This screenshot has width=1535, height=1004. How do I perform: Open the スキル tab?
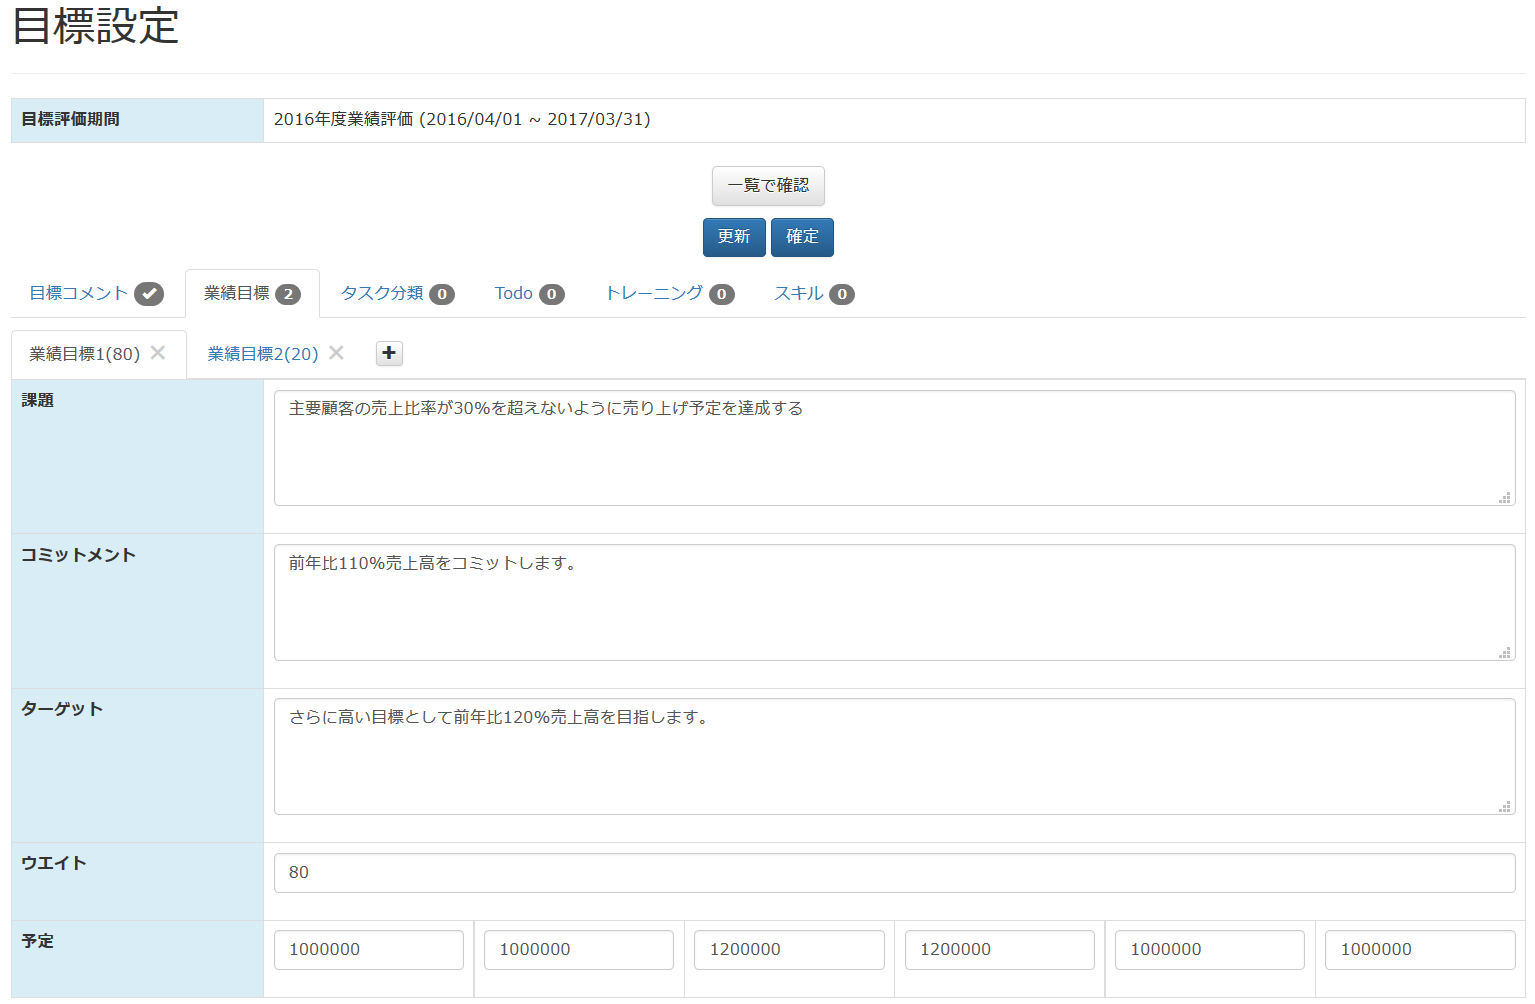814,294
